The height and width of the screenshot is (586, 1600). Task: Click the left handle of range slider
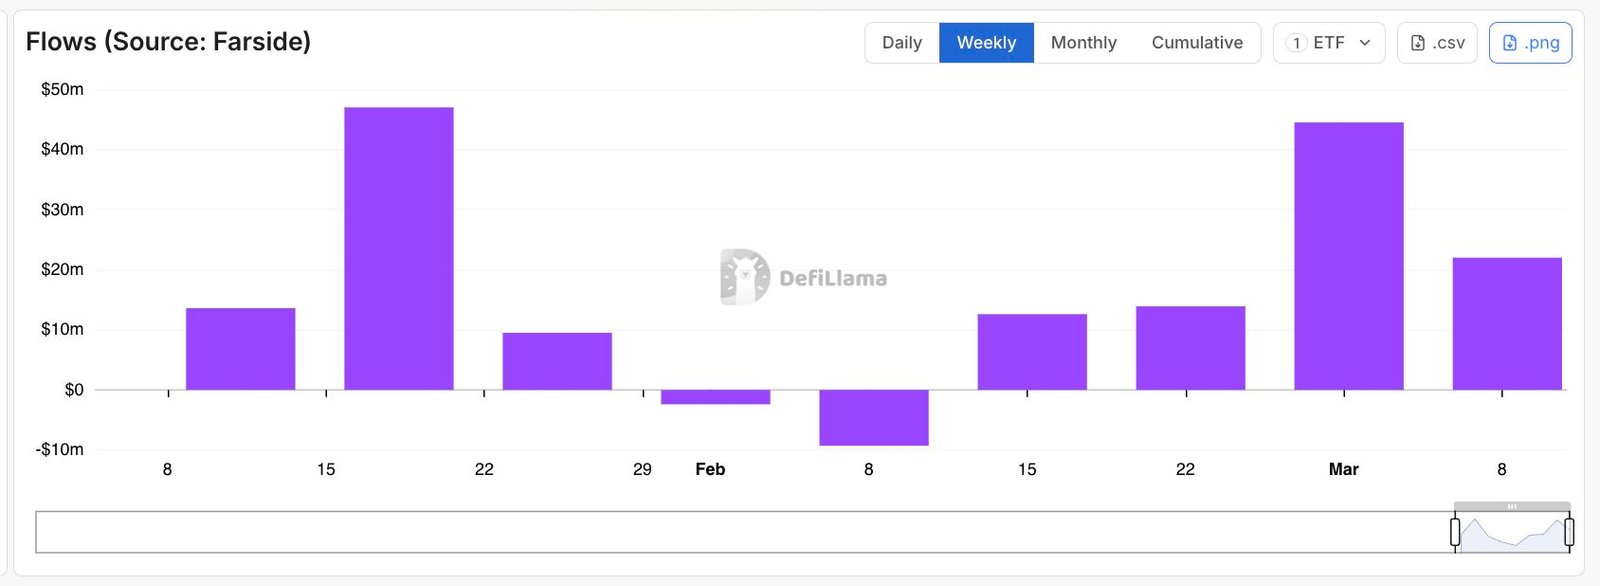point(1455,532)
